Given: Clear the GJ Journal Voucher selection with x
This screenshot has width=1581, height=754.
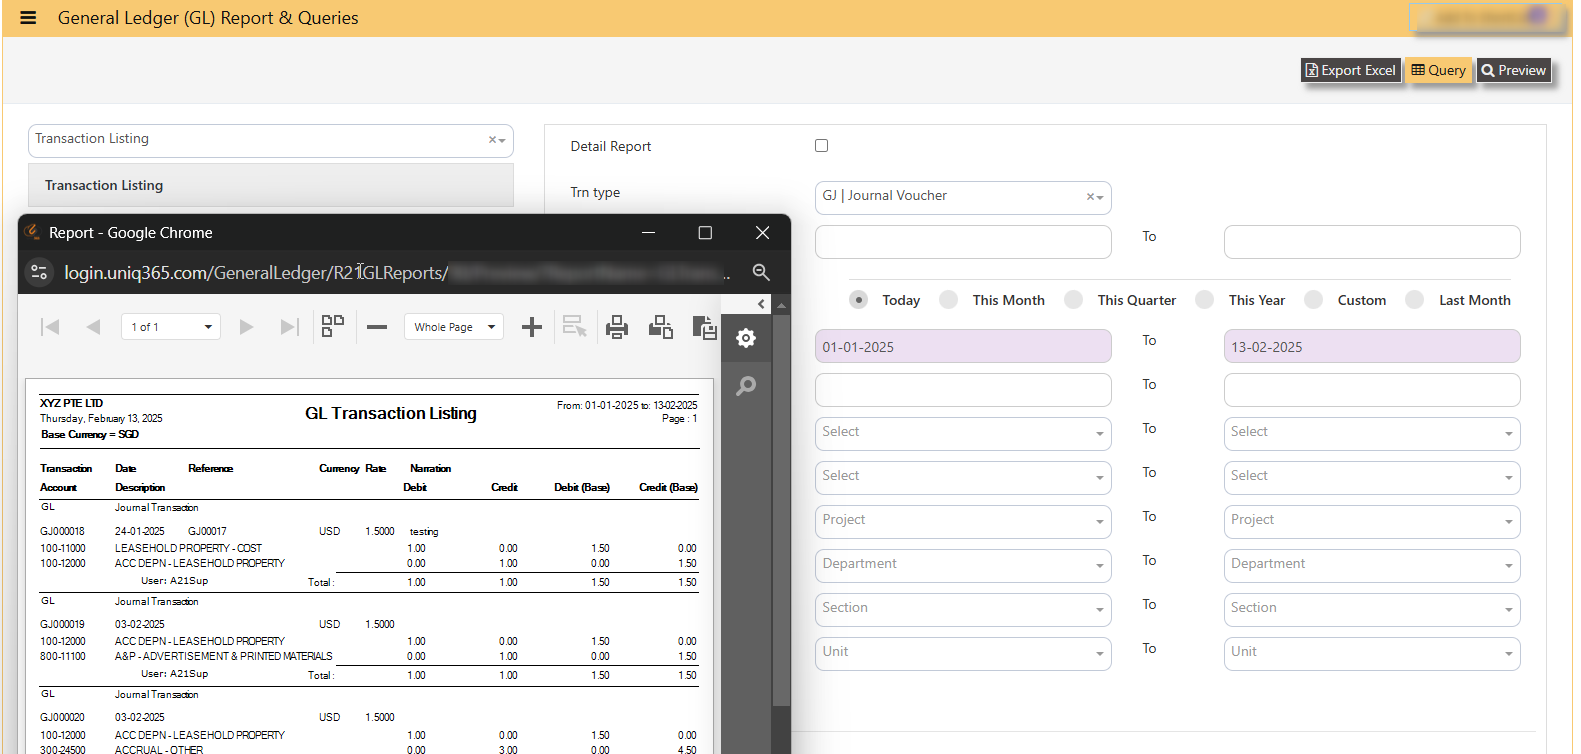Looking at the screenshot, I should pos(1090,197).
